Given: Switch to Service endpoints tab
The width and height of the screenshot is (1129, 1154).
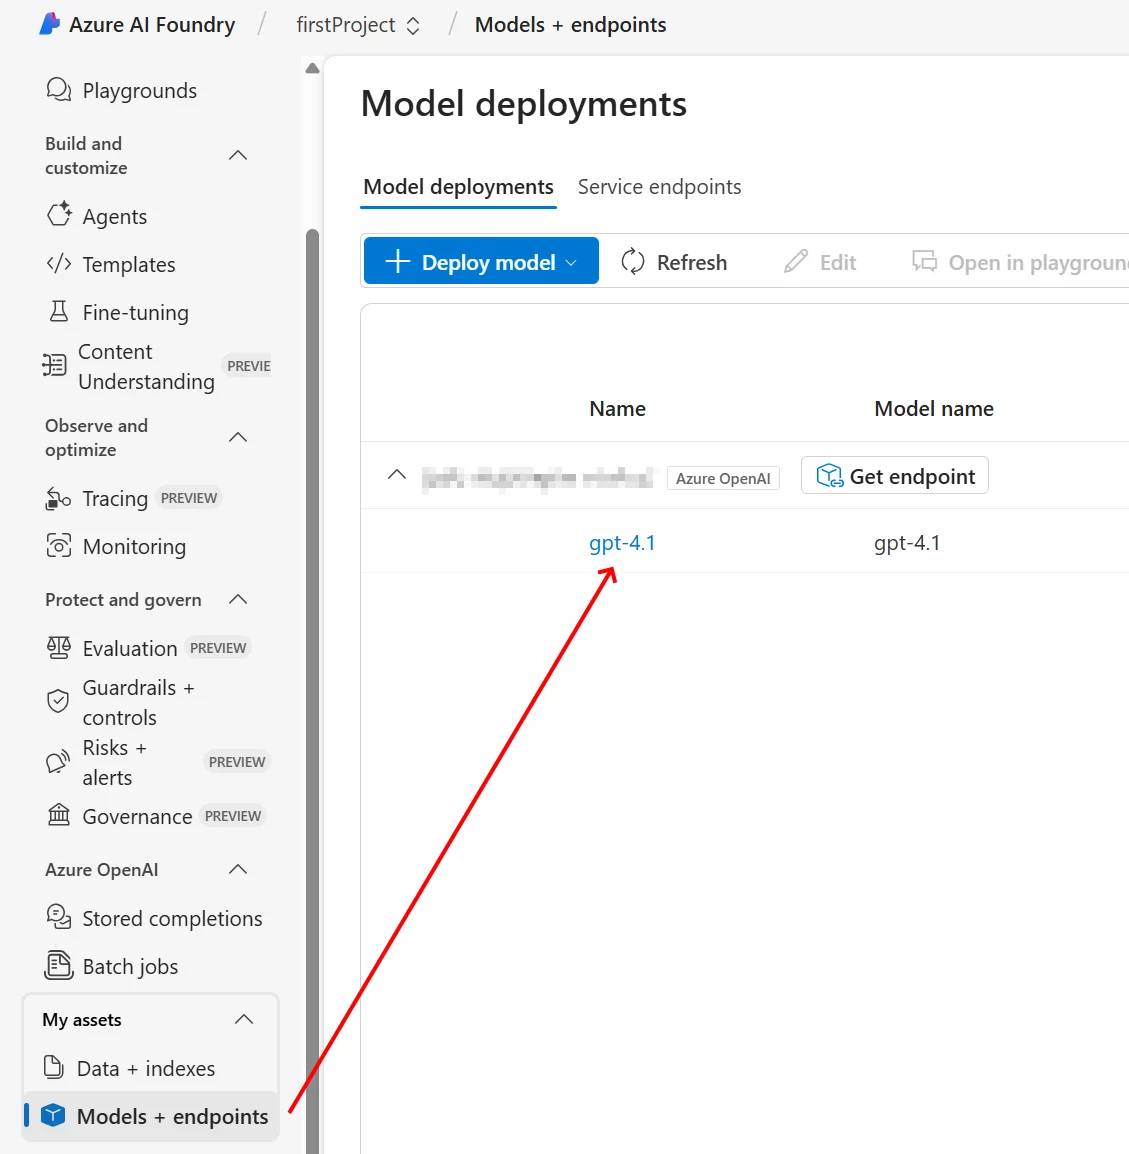Looking at the screenshot, I should coord(659,187).
